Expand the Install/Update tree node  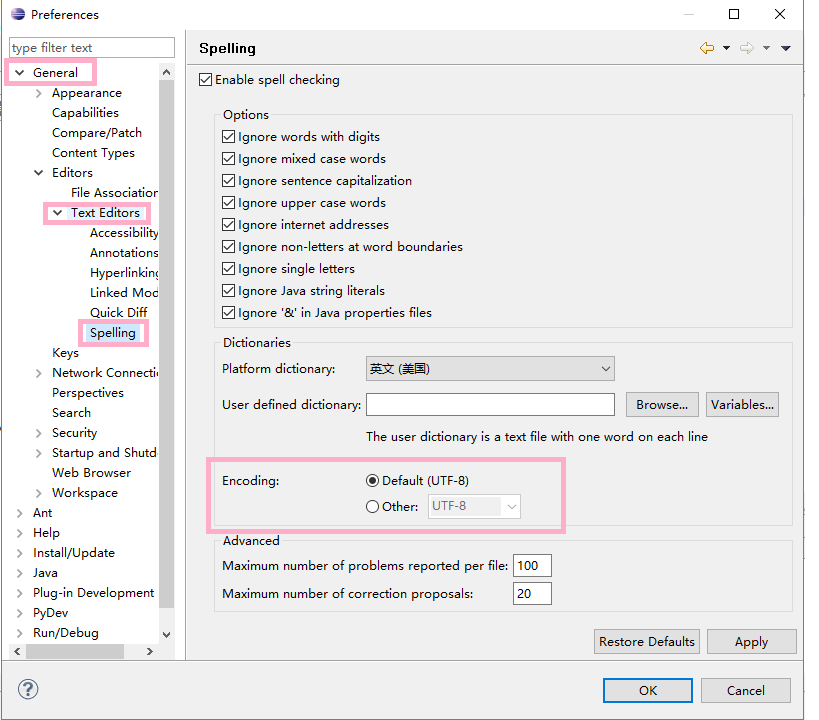[x=19, y=553]
